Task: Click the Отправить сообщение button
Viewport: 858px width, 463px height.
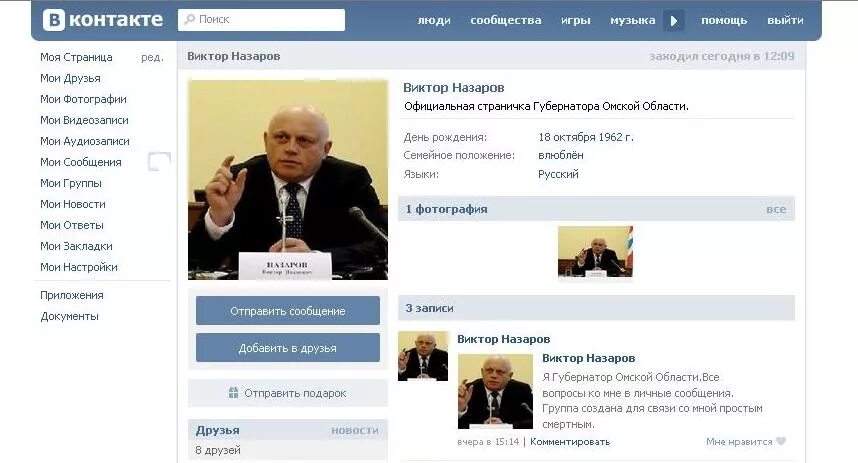Action: [x=288, y=311]
